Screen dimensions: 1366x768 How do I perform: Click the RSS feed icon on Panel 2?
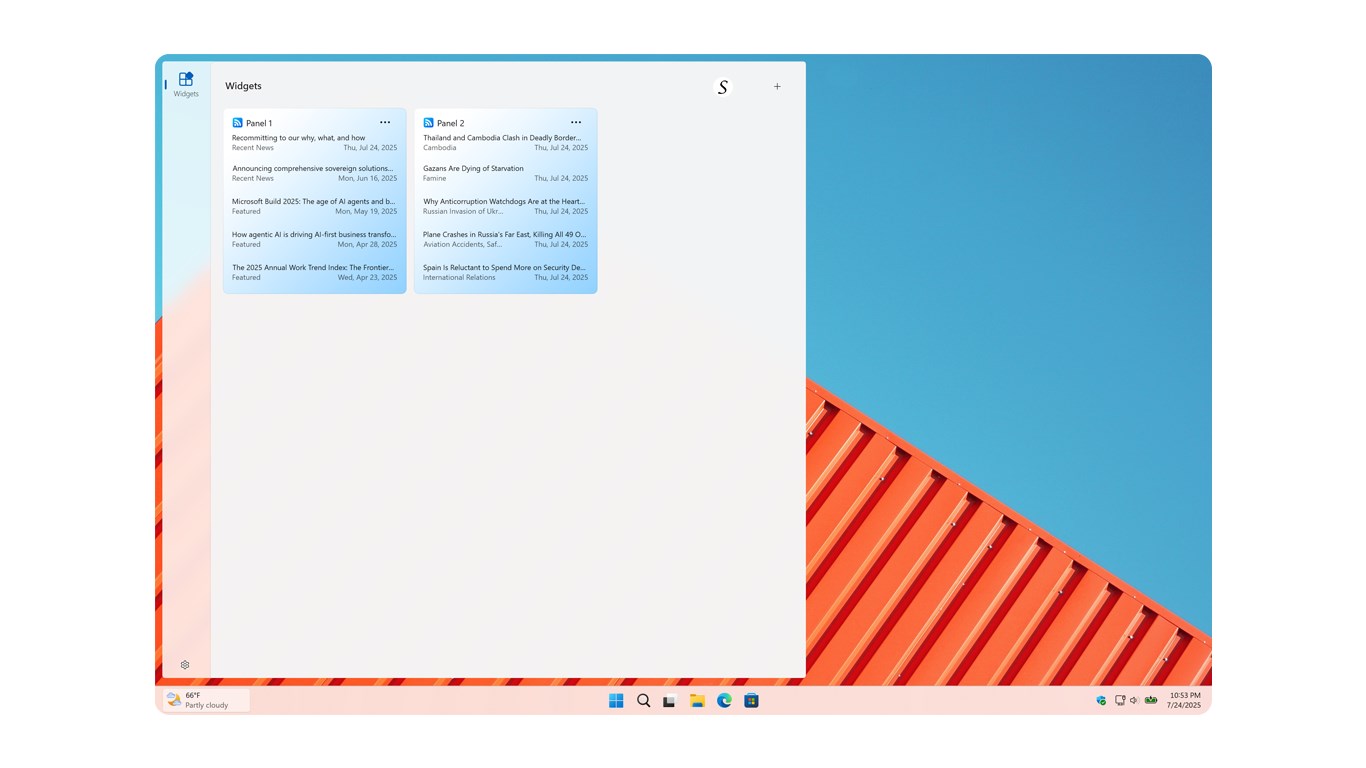[x=428, y=122]
